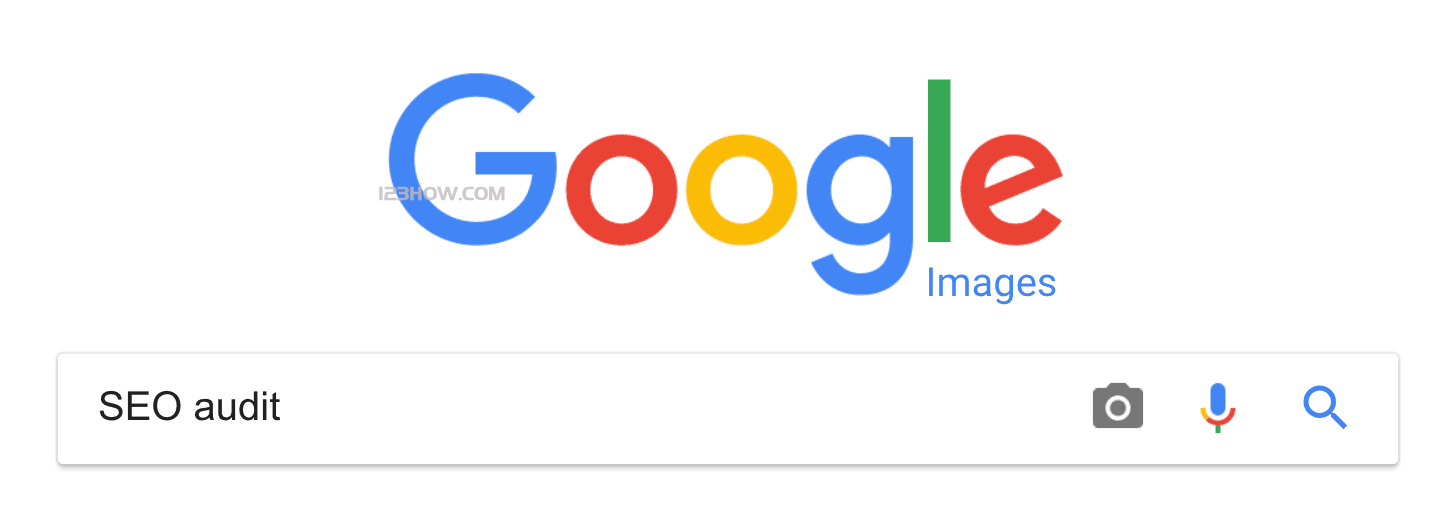Click the ".COM" part of the watermark

[x=481, y=195]
